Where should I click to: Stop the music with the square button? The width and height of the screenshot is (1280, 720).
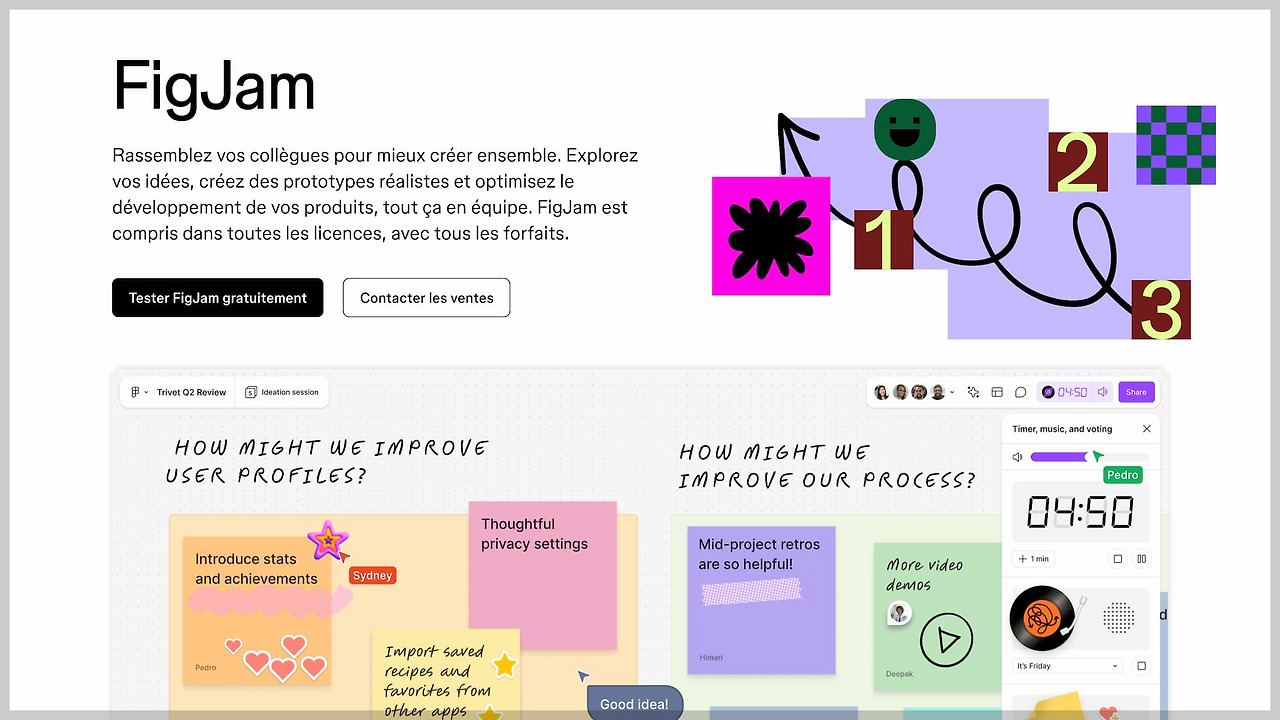coord(1141,666)
